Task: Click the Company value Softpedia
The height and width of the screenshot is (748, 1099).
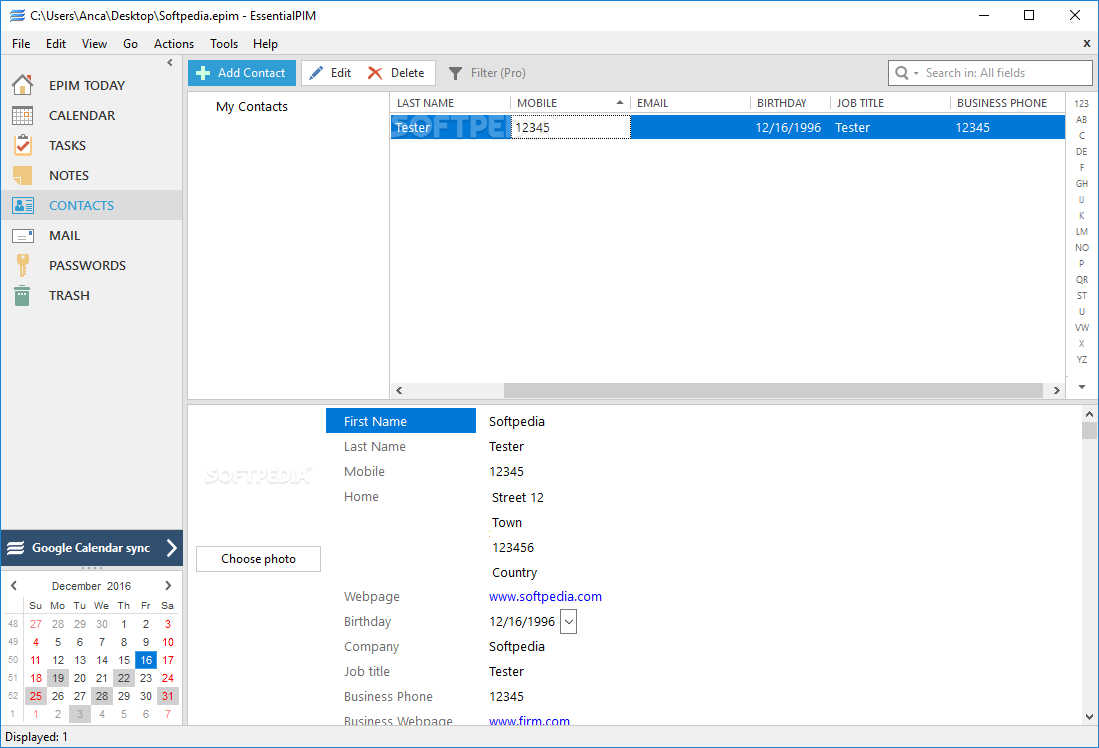Action: pyautogui.click(x=517, y=646)
